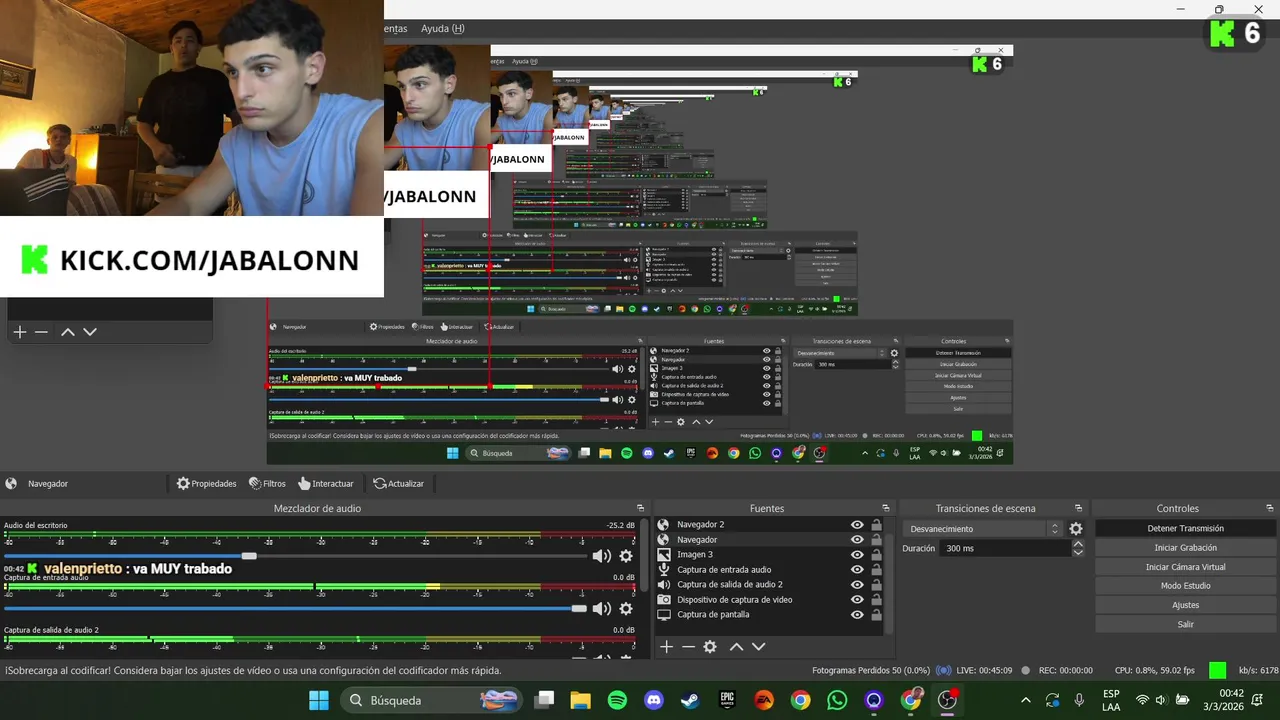Open Filtros for the selected source
This screenshot has width=1280, height=720.
point(267,483)
